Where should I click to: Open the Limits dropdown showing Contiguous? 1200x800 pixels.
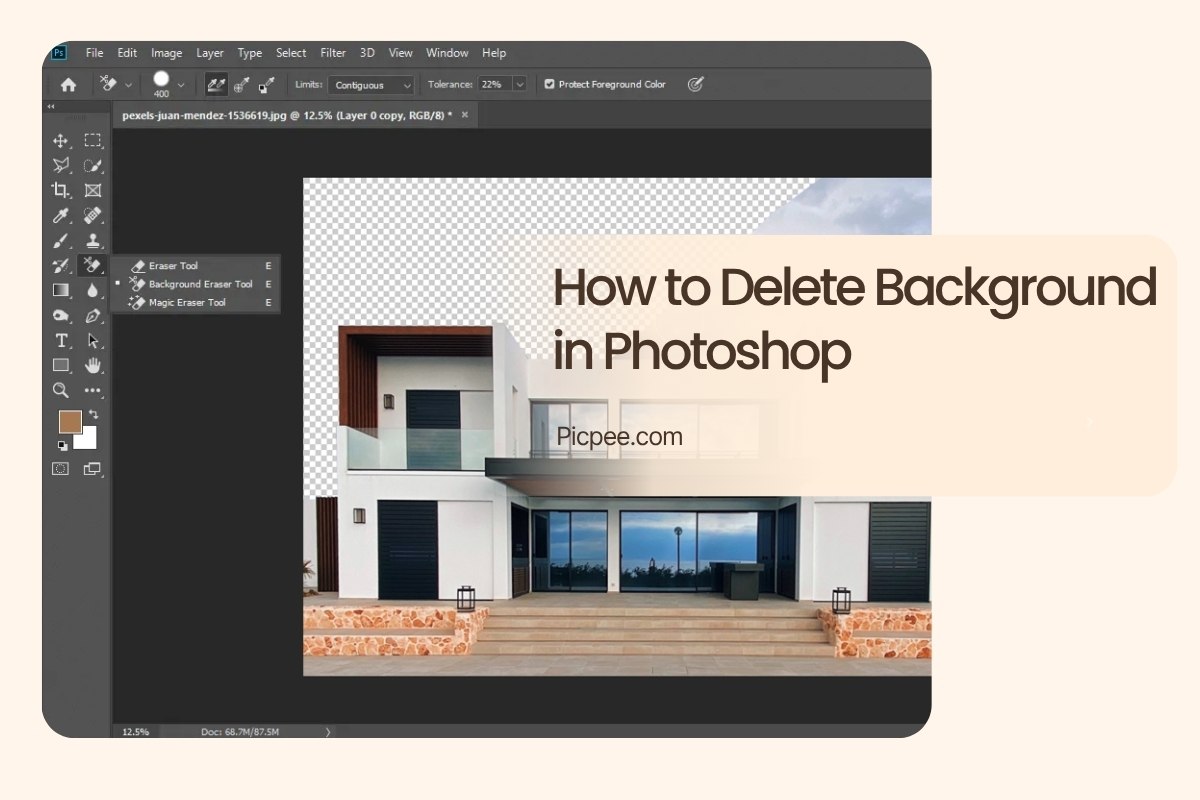373,85
